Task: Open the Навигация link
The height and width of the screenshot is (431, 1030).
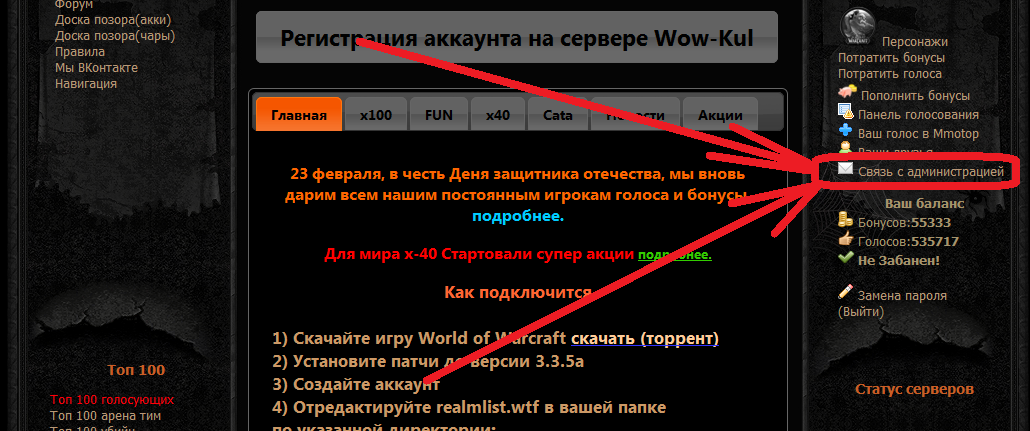Action: [x=86, y=83]
